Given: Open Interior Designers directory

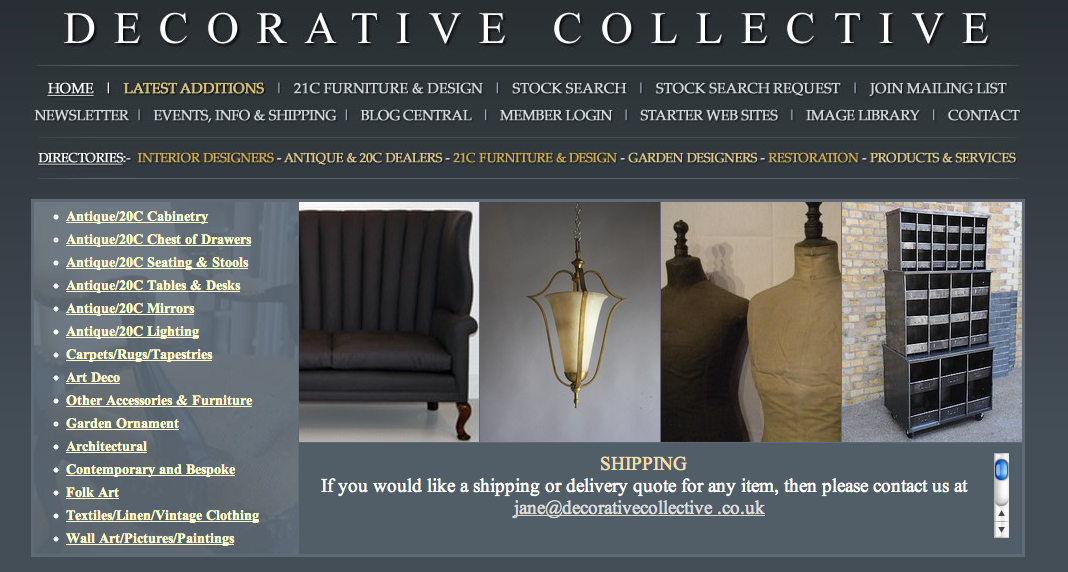Looking at the screenshot, I should click(206, 158).
